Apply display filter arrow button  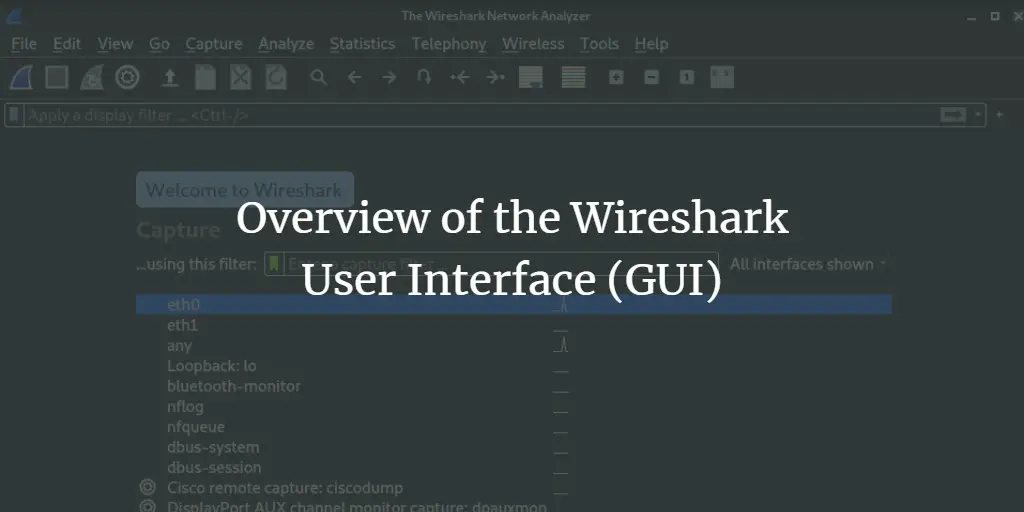[x=953, y=115]
